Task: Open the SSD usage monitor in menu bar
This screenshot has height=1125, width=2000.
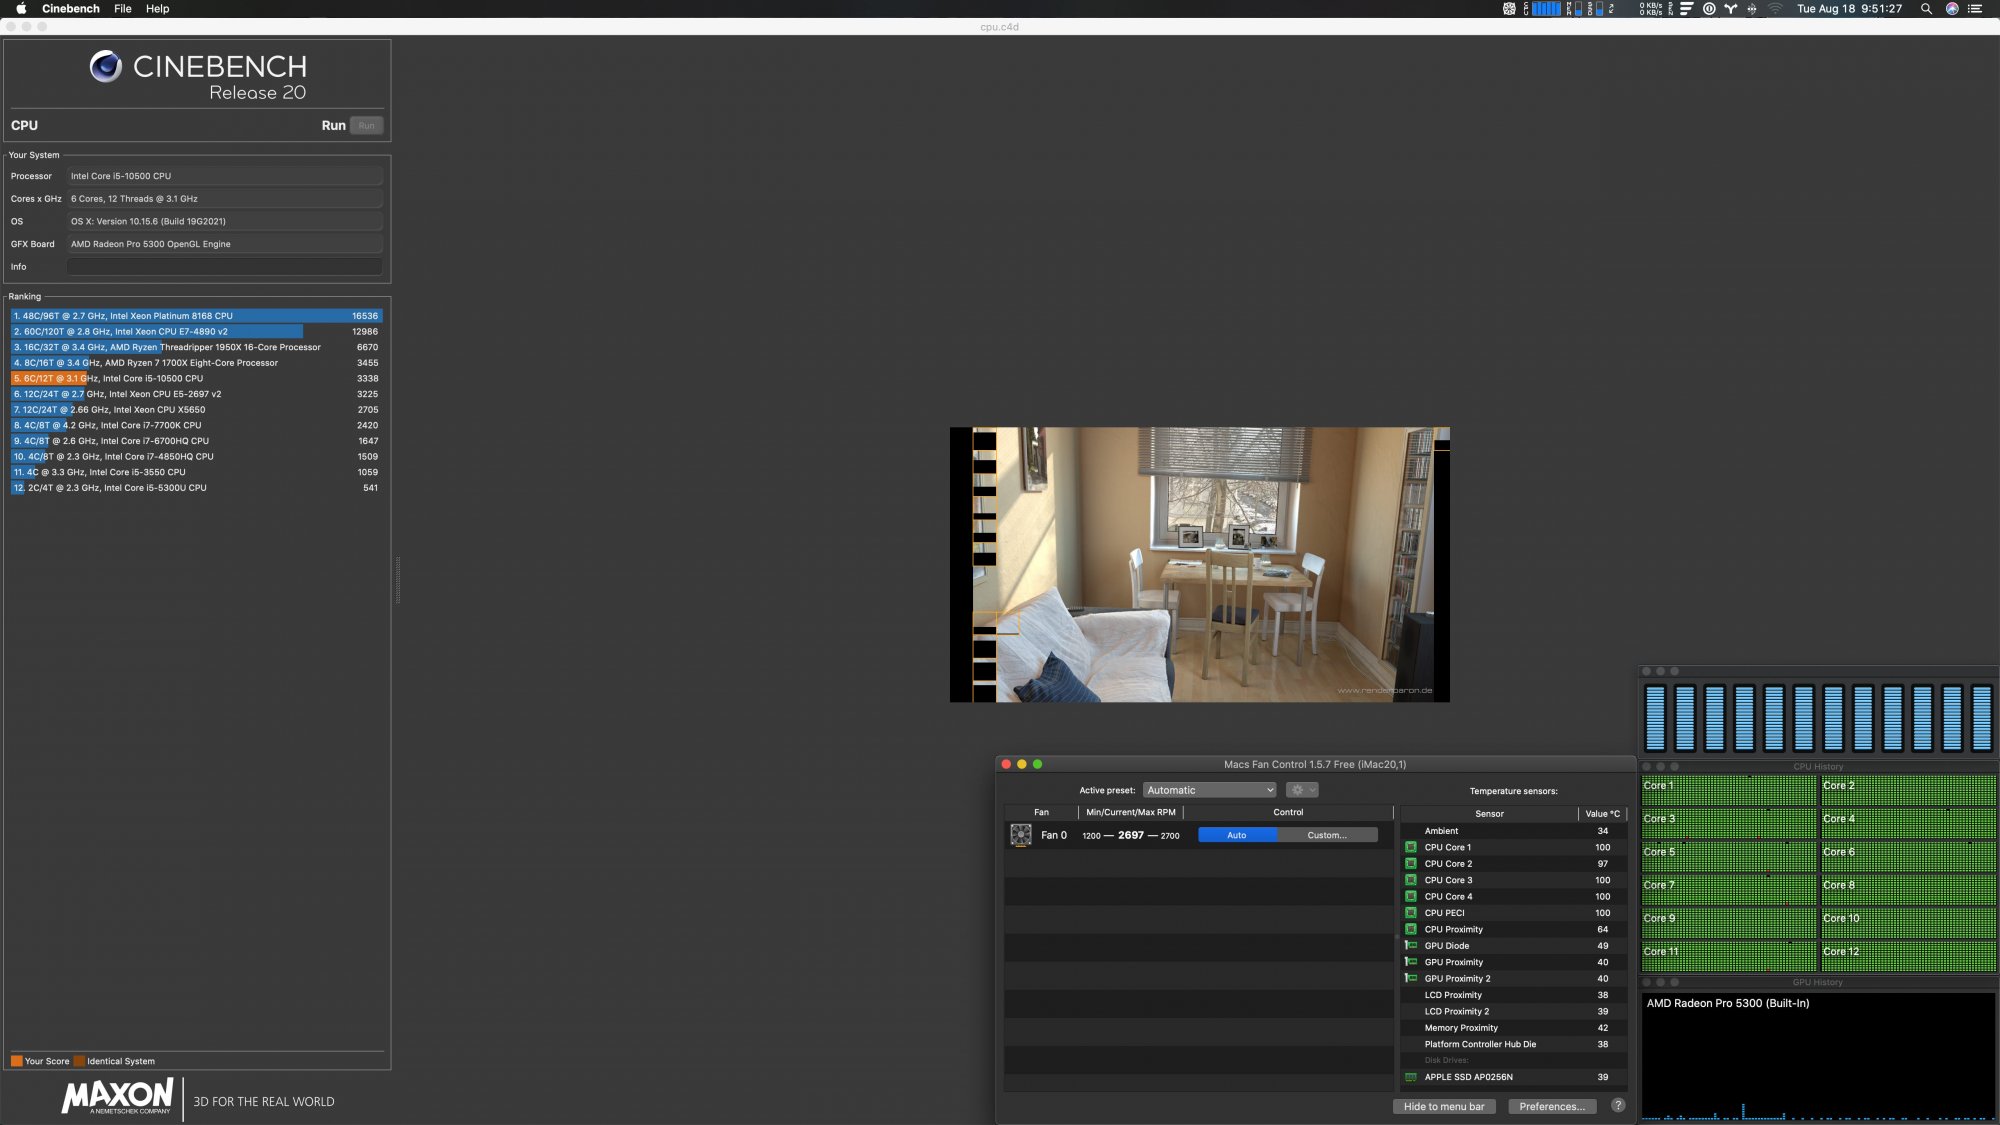Action: click(1594, 8)
